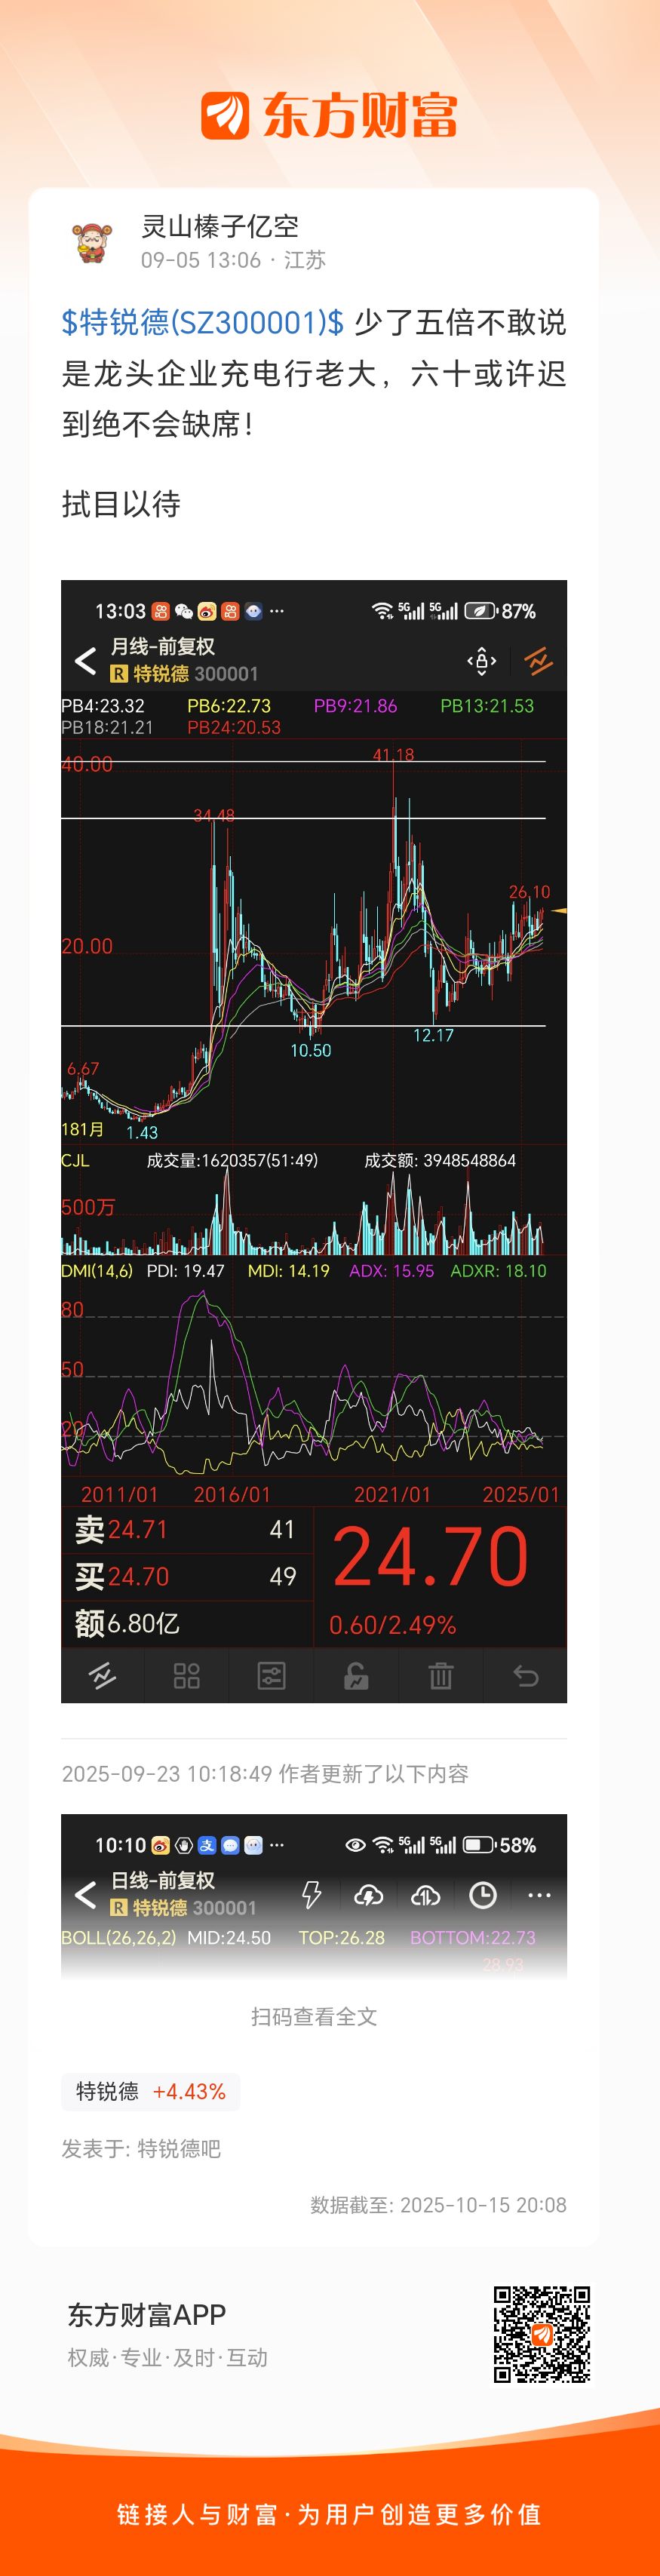Tap the 87% battery icon in status bar
The width and height of the screenshot is (660, 2576).
(480, 611)
